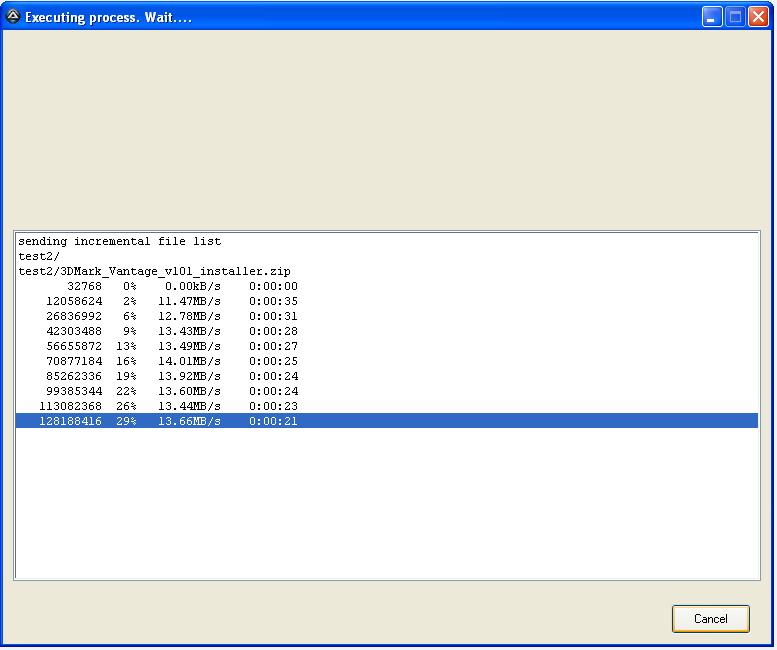
Task: Select the 0% progress row at 0.00kB/s
Action: 157,287
